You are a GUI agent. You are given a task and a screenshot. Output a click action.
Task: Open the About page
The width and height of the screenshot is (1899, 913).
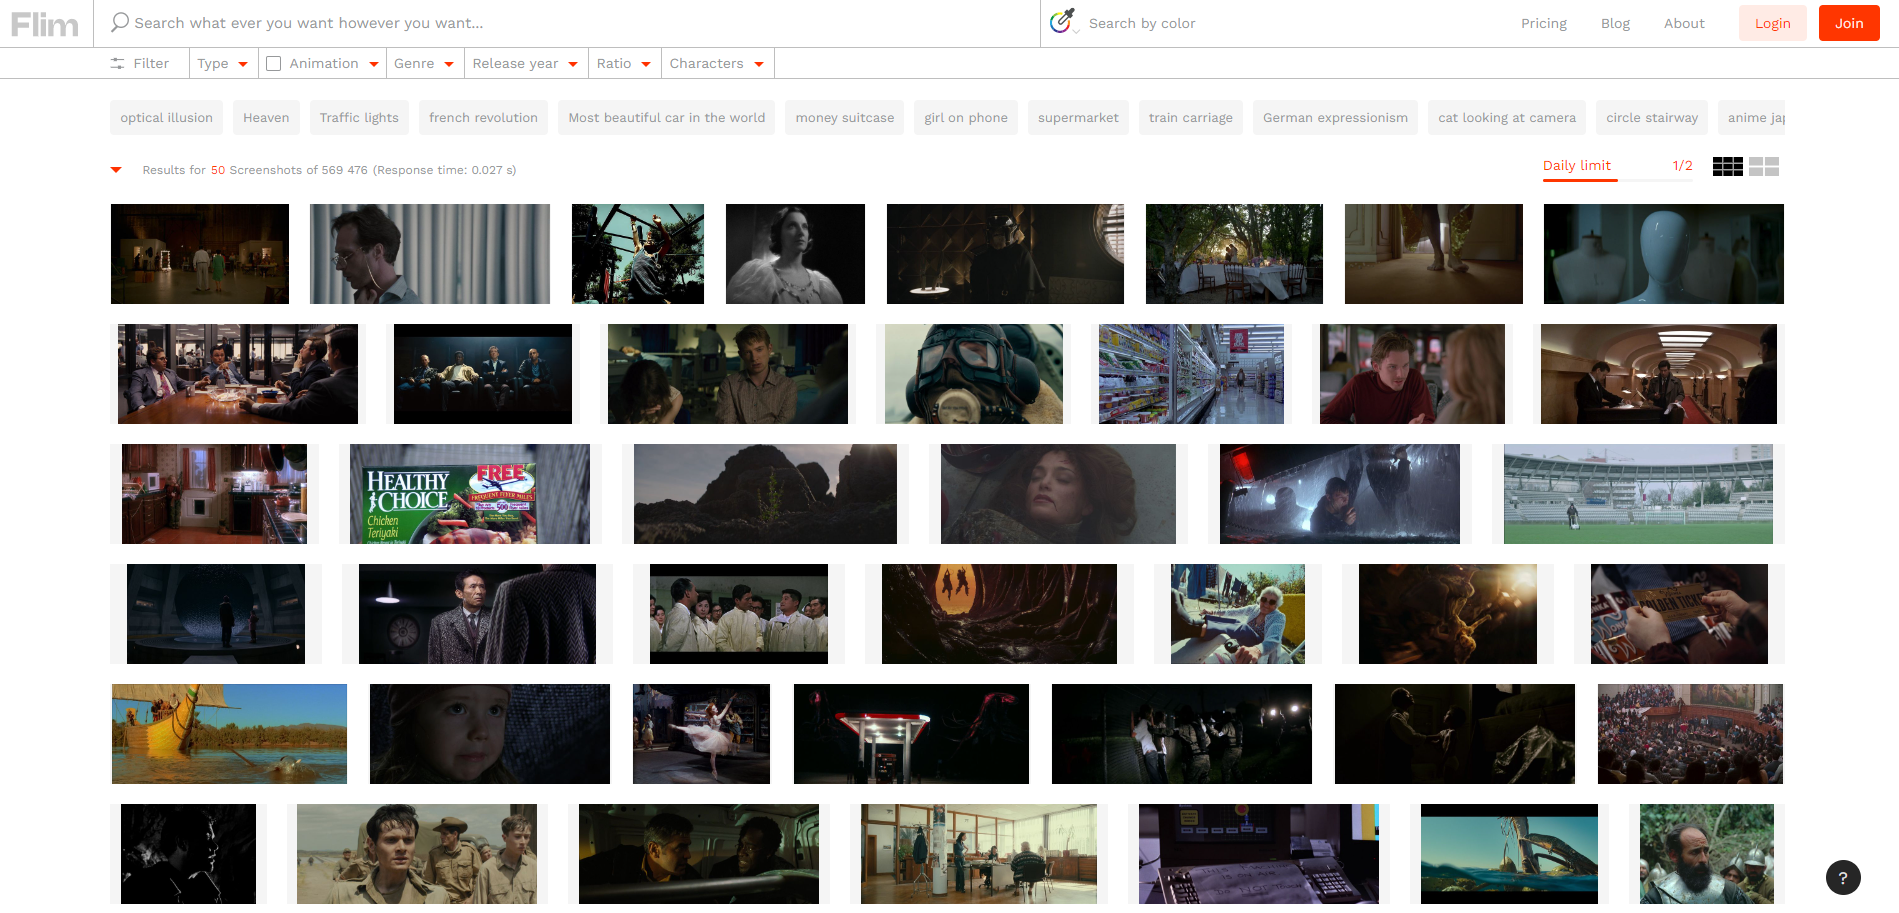pos(1684,23)
